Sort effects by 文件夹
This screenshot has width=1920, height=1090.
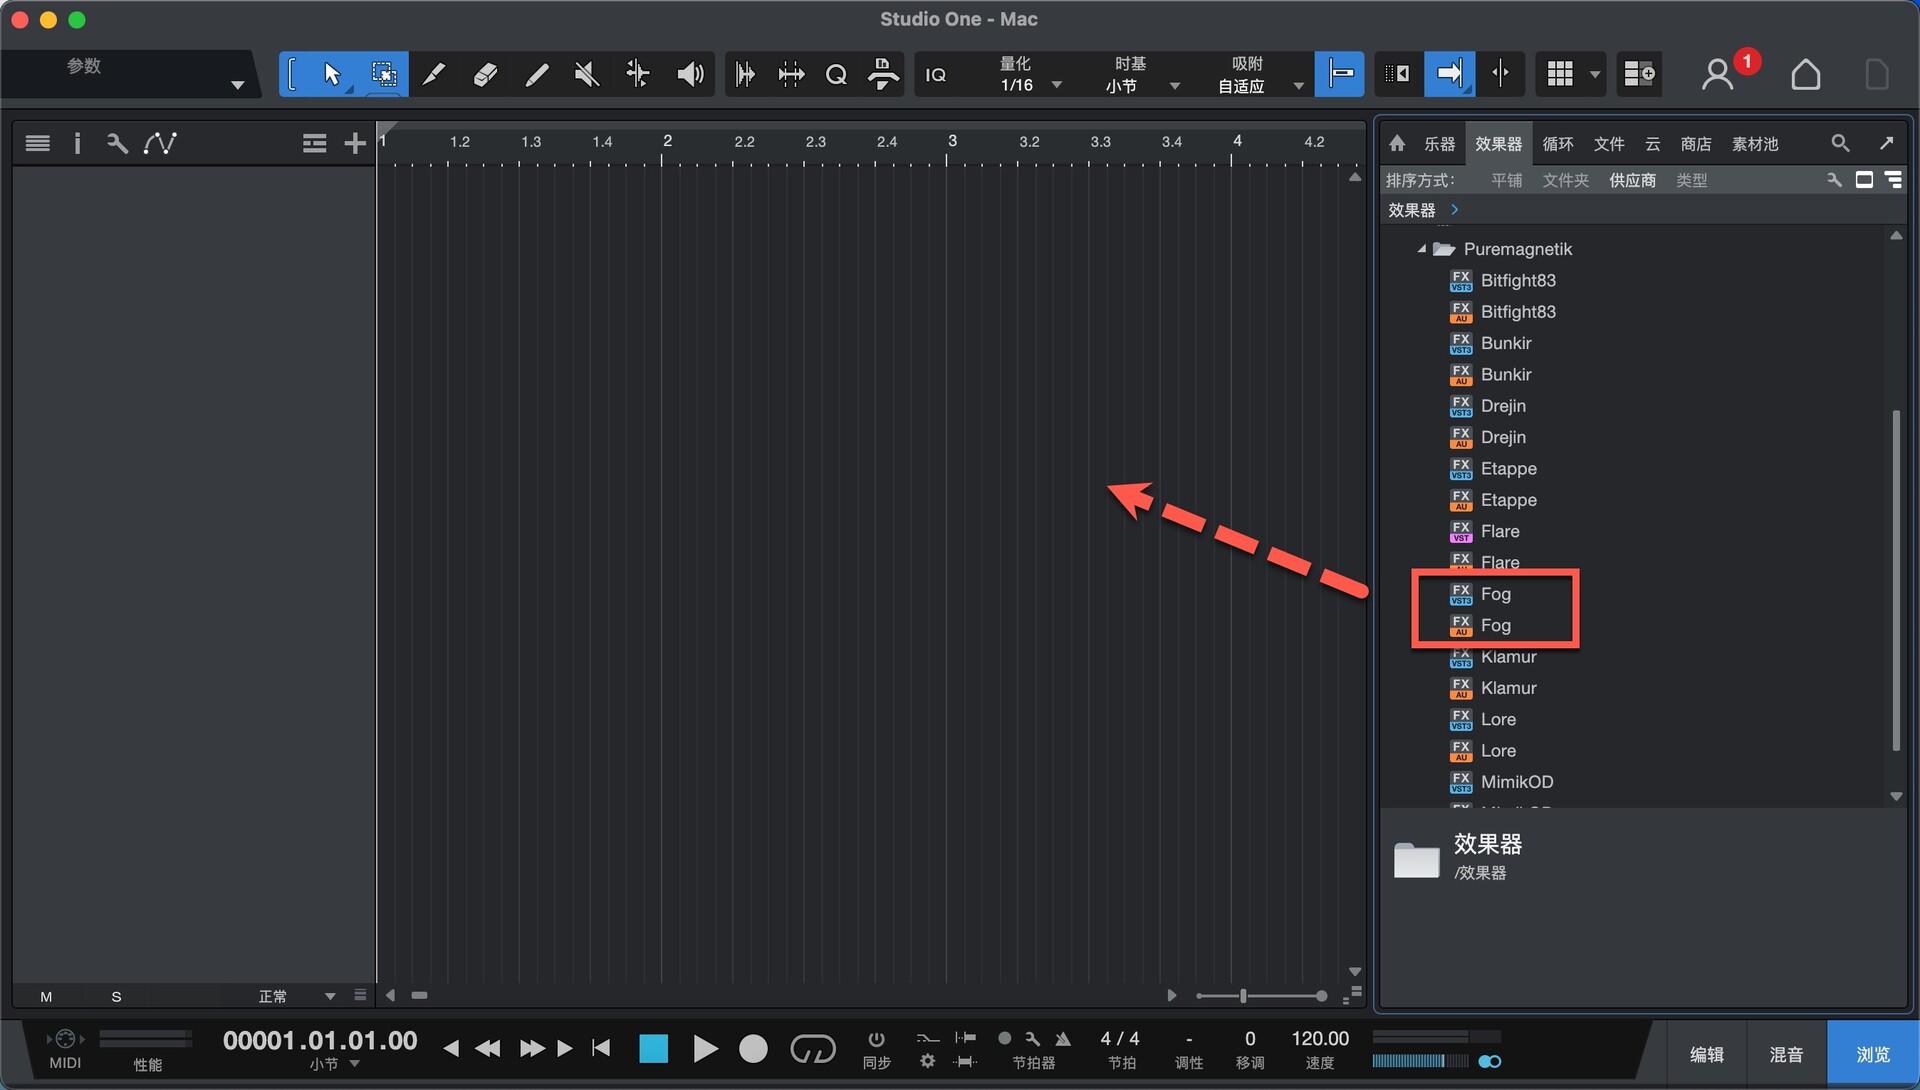[1566, 180]
